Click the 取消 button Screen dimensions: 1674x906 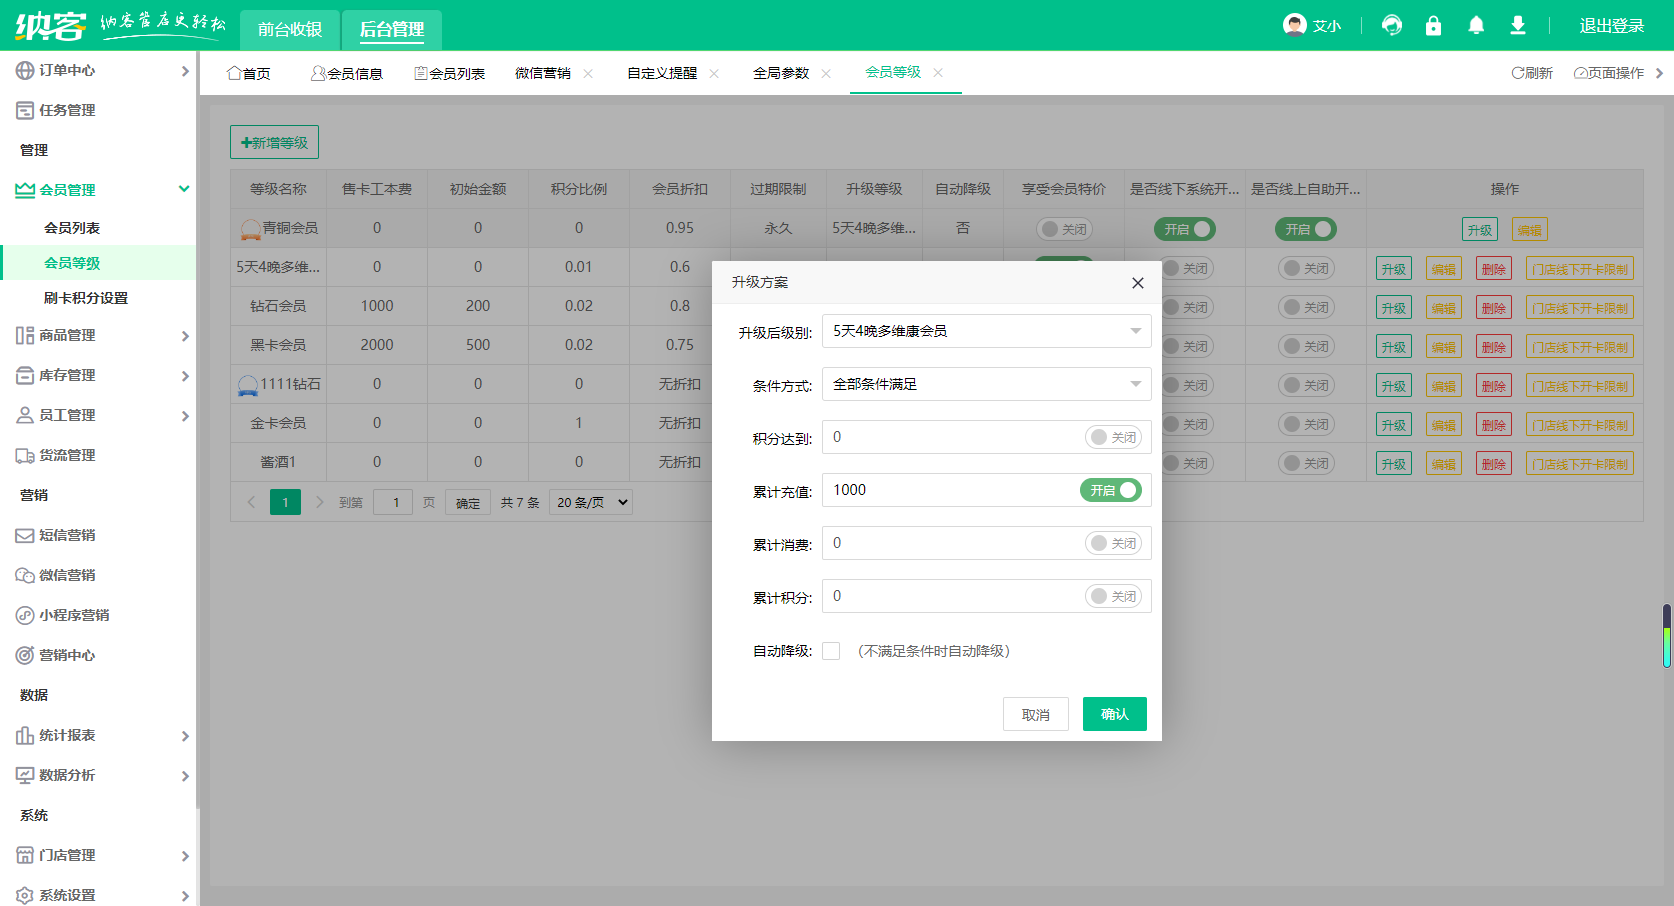[x=1035, y=714]
